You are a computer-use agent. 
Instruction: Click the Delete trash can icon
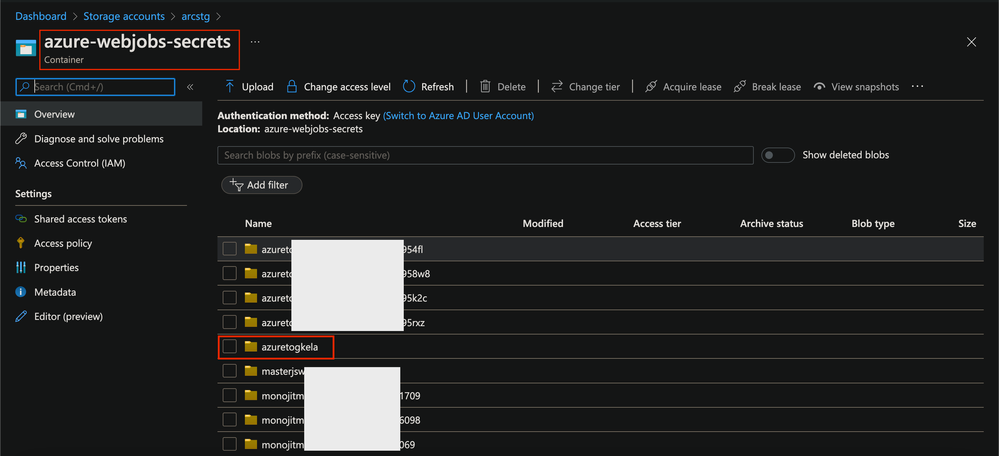pyautogui.click(x=485, y=87)
